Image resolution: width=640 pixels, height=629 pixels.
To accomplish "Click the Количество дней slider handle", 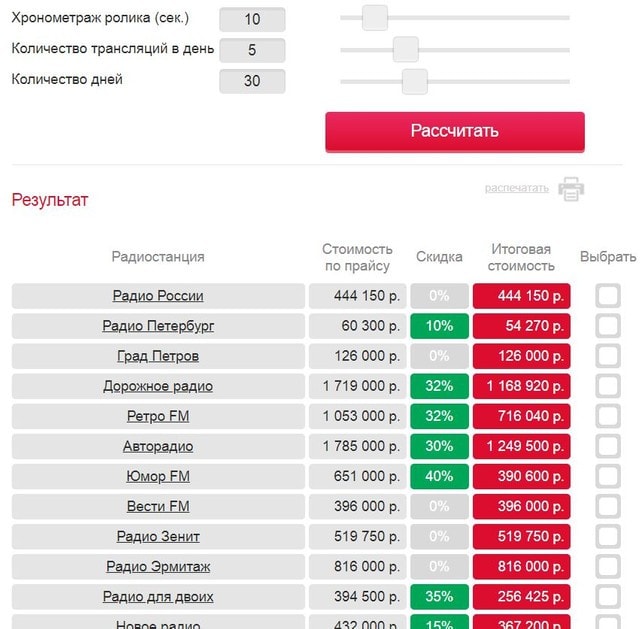I will pos(414,81).
